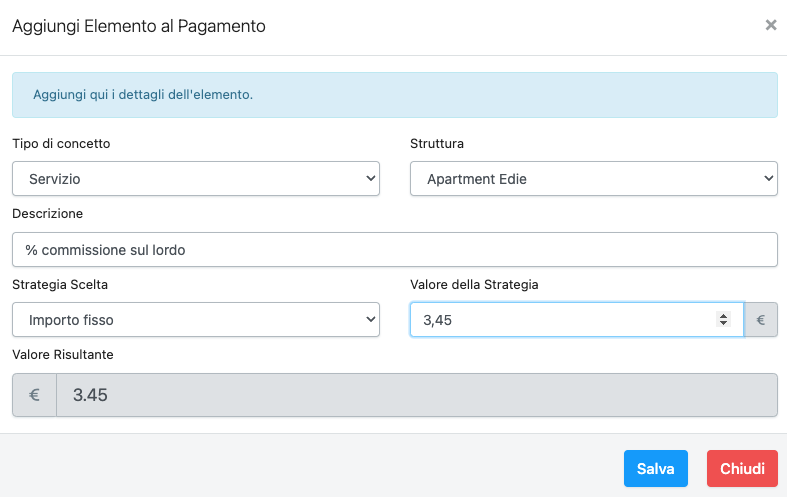Image resolution: width=787 pixels, height=497 pixels.
Task: Click the Descrizione text field
Action: point(394,250)
